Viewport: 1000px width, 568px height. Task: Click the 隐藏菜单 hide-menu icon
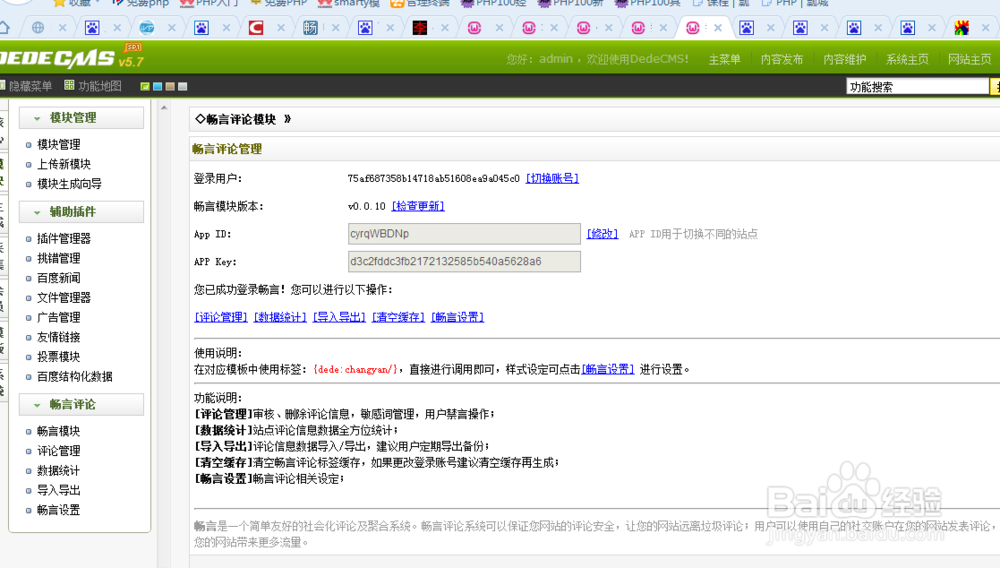[3, 85]
